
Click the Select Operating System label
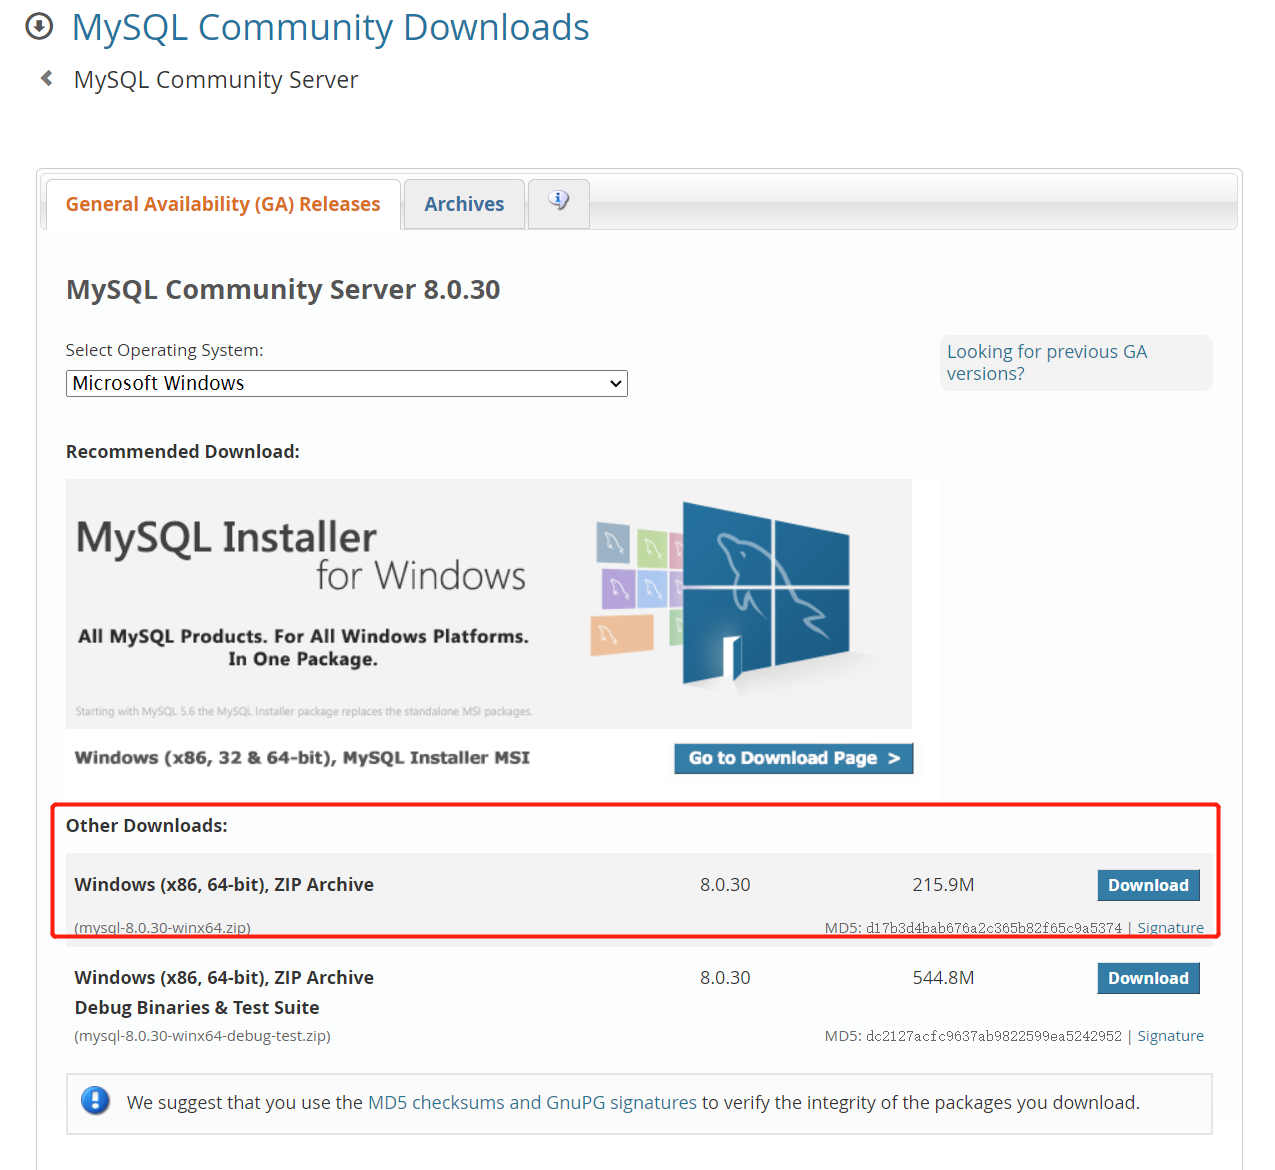pyautogui.click(x=165, y=350)
